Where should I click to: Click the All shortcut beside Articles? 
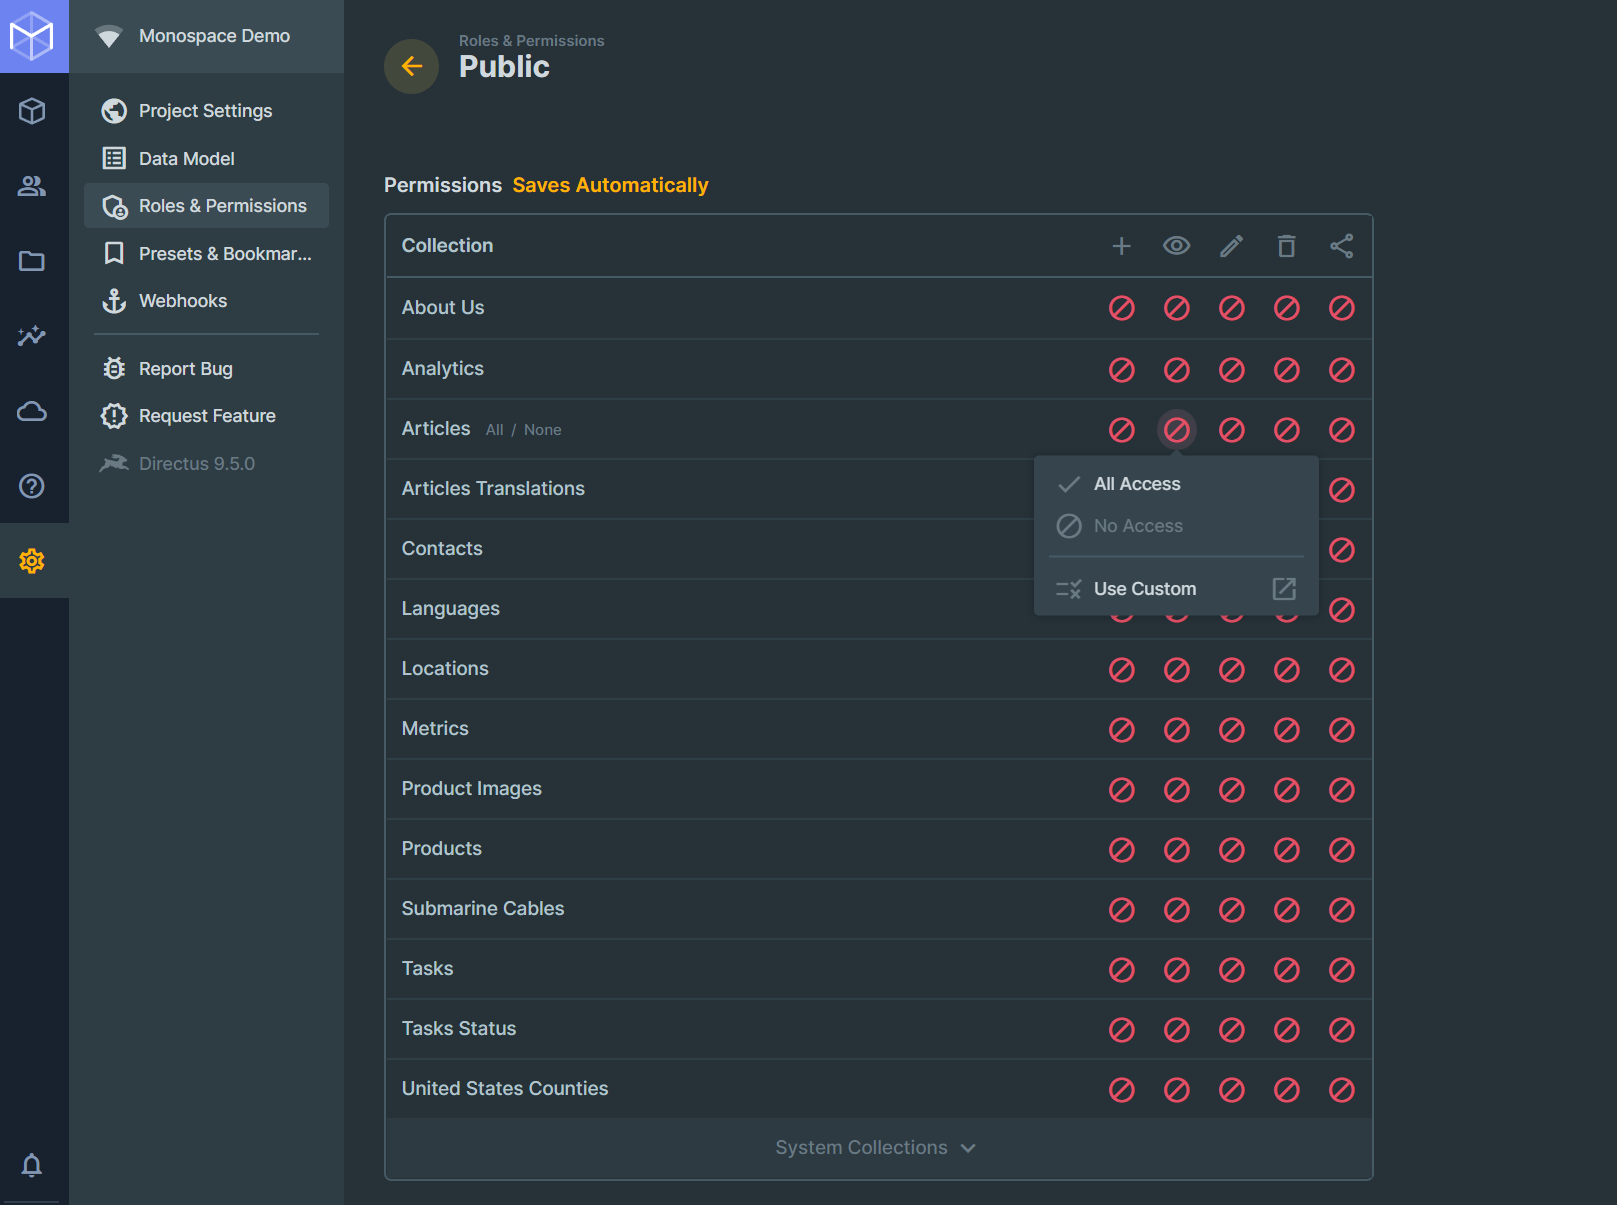[494, 430]
